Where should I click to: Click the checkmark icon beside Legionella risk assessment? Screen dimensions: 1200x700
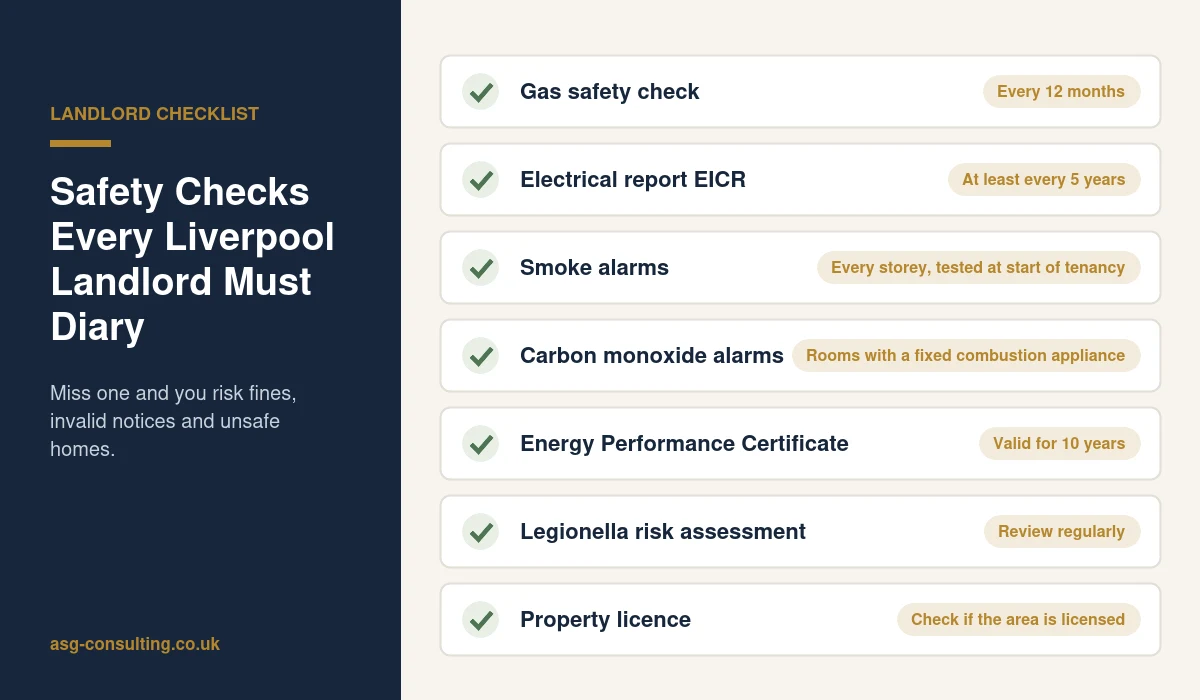click(481, 532)
